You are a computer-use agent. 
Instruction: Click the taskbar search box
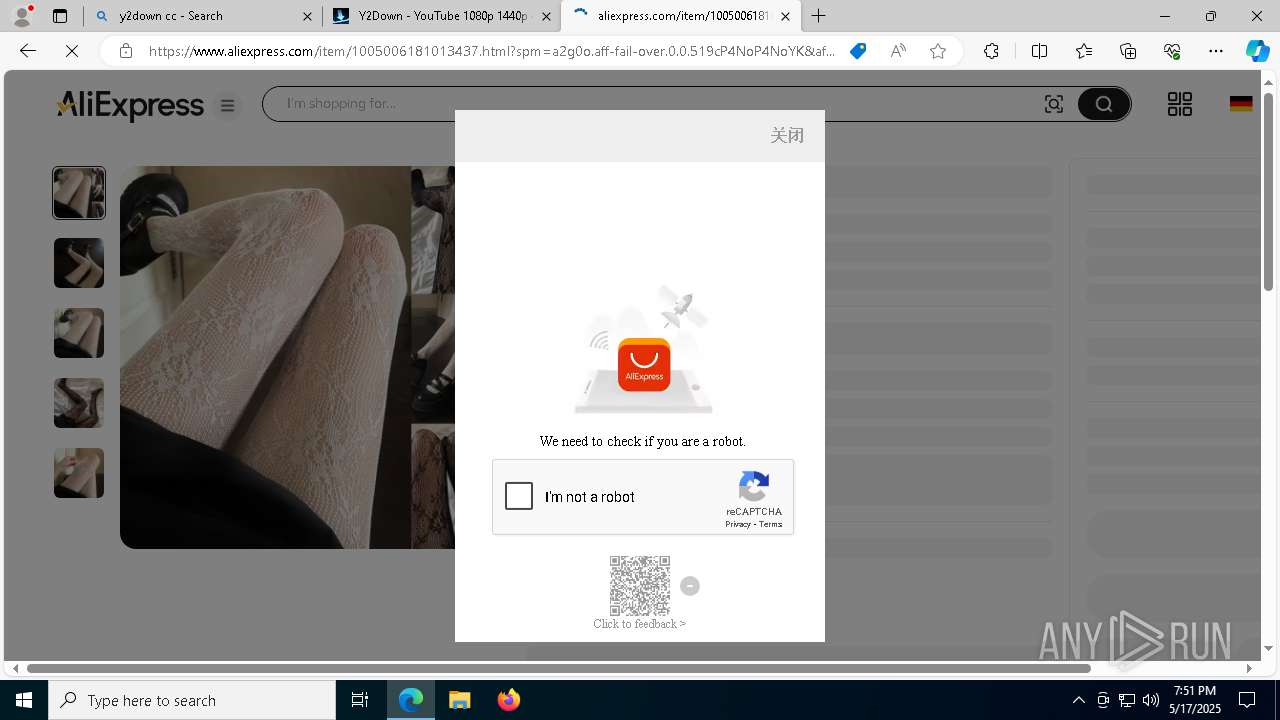(x=192, y=700)
